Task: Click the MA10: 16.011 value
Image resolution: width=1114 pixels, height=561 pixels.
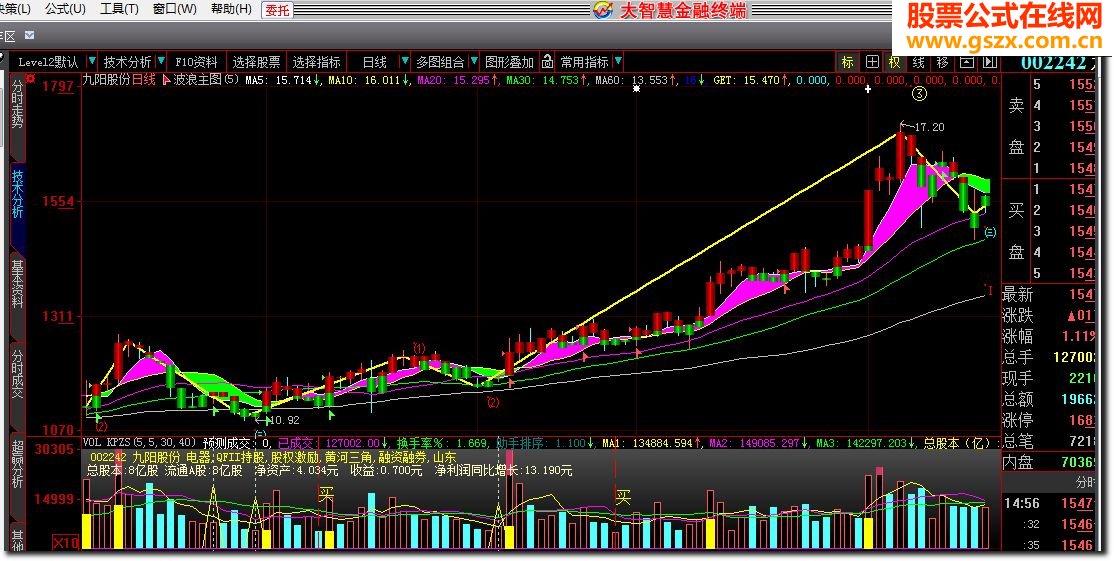Action: point(364,80)
